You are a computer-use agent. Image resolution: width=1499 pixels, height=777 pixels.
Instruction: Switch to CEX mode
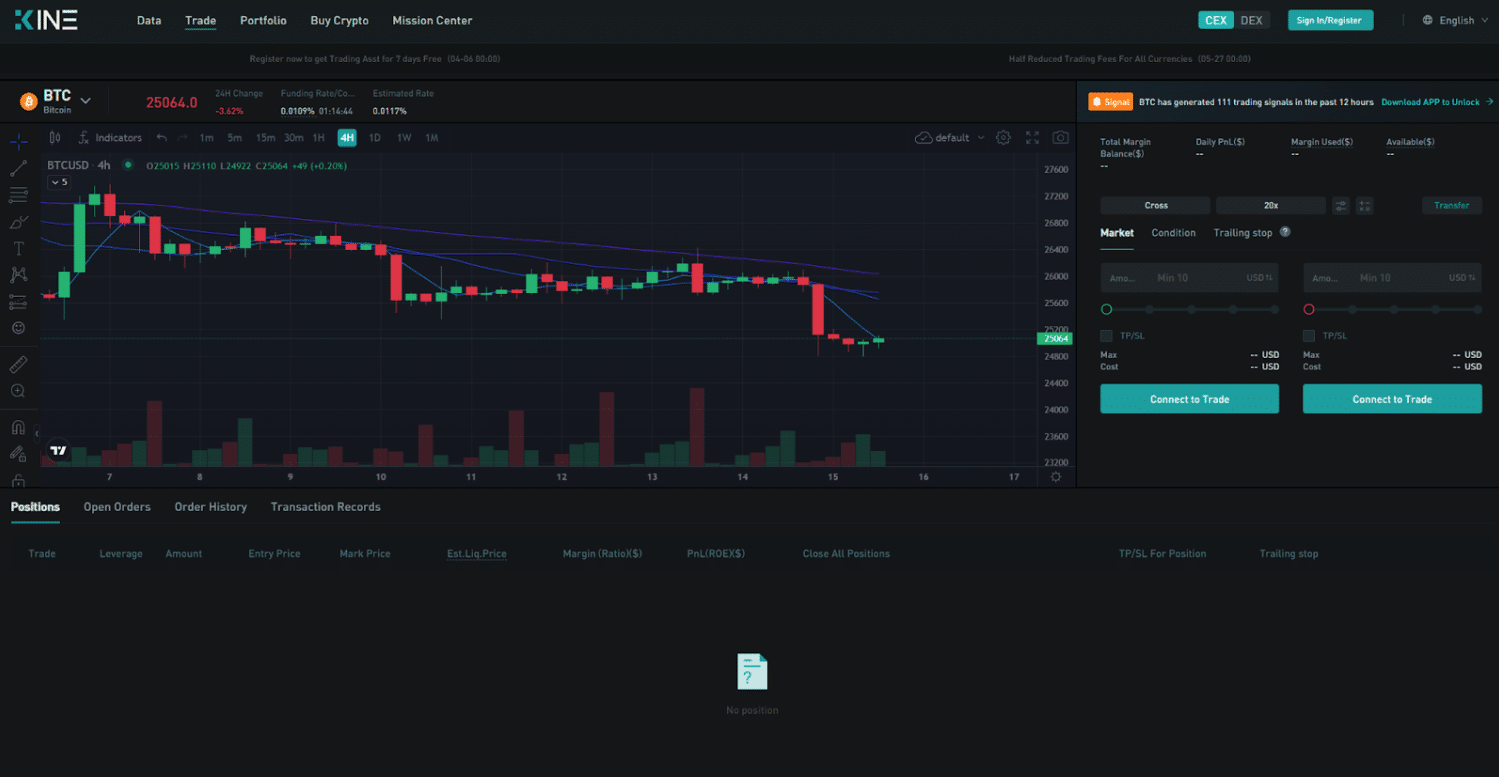(x=1216, y=20)
